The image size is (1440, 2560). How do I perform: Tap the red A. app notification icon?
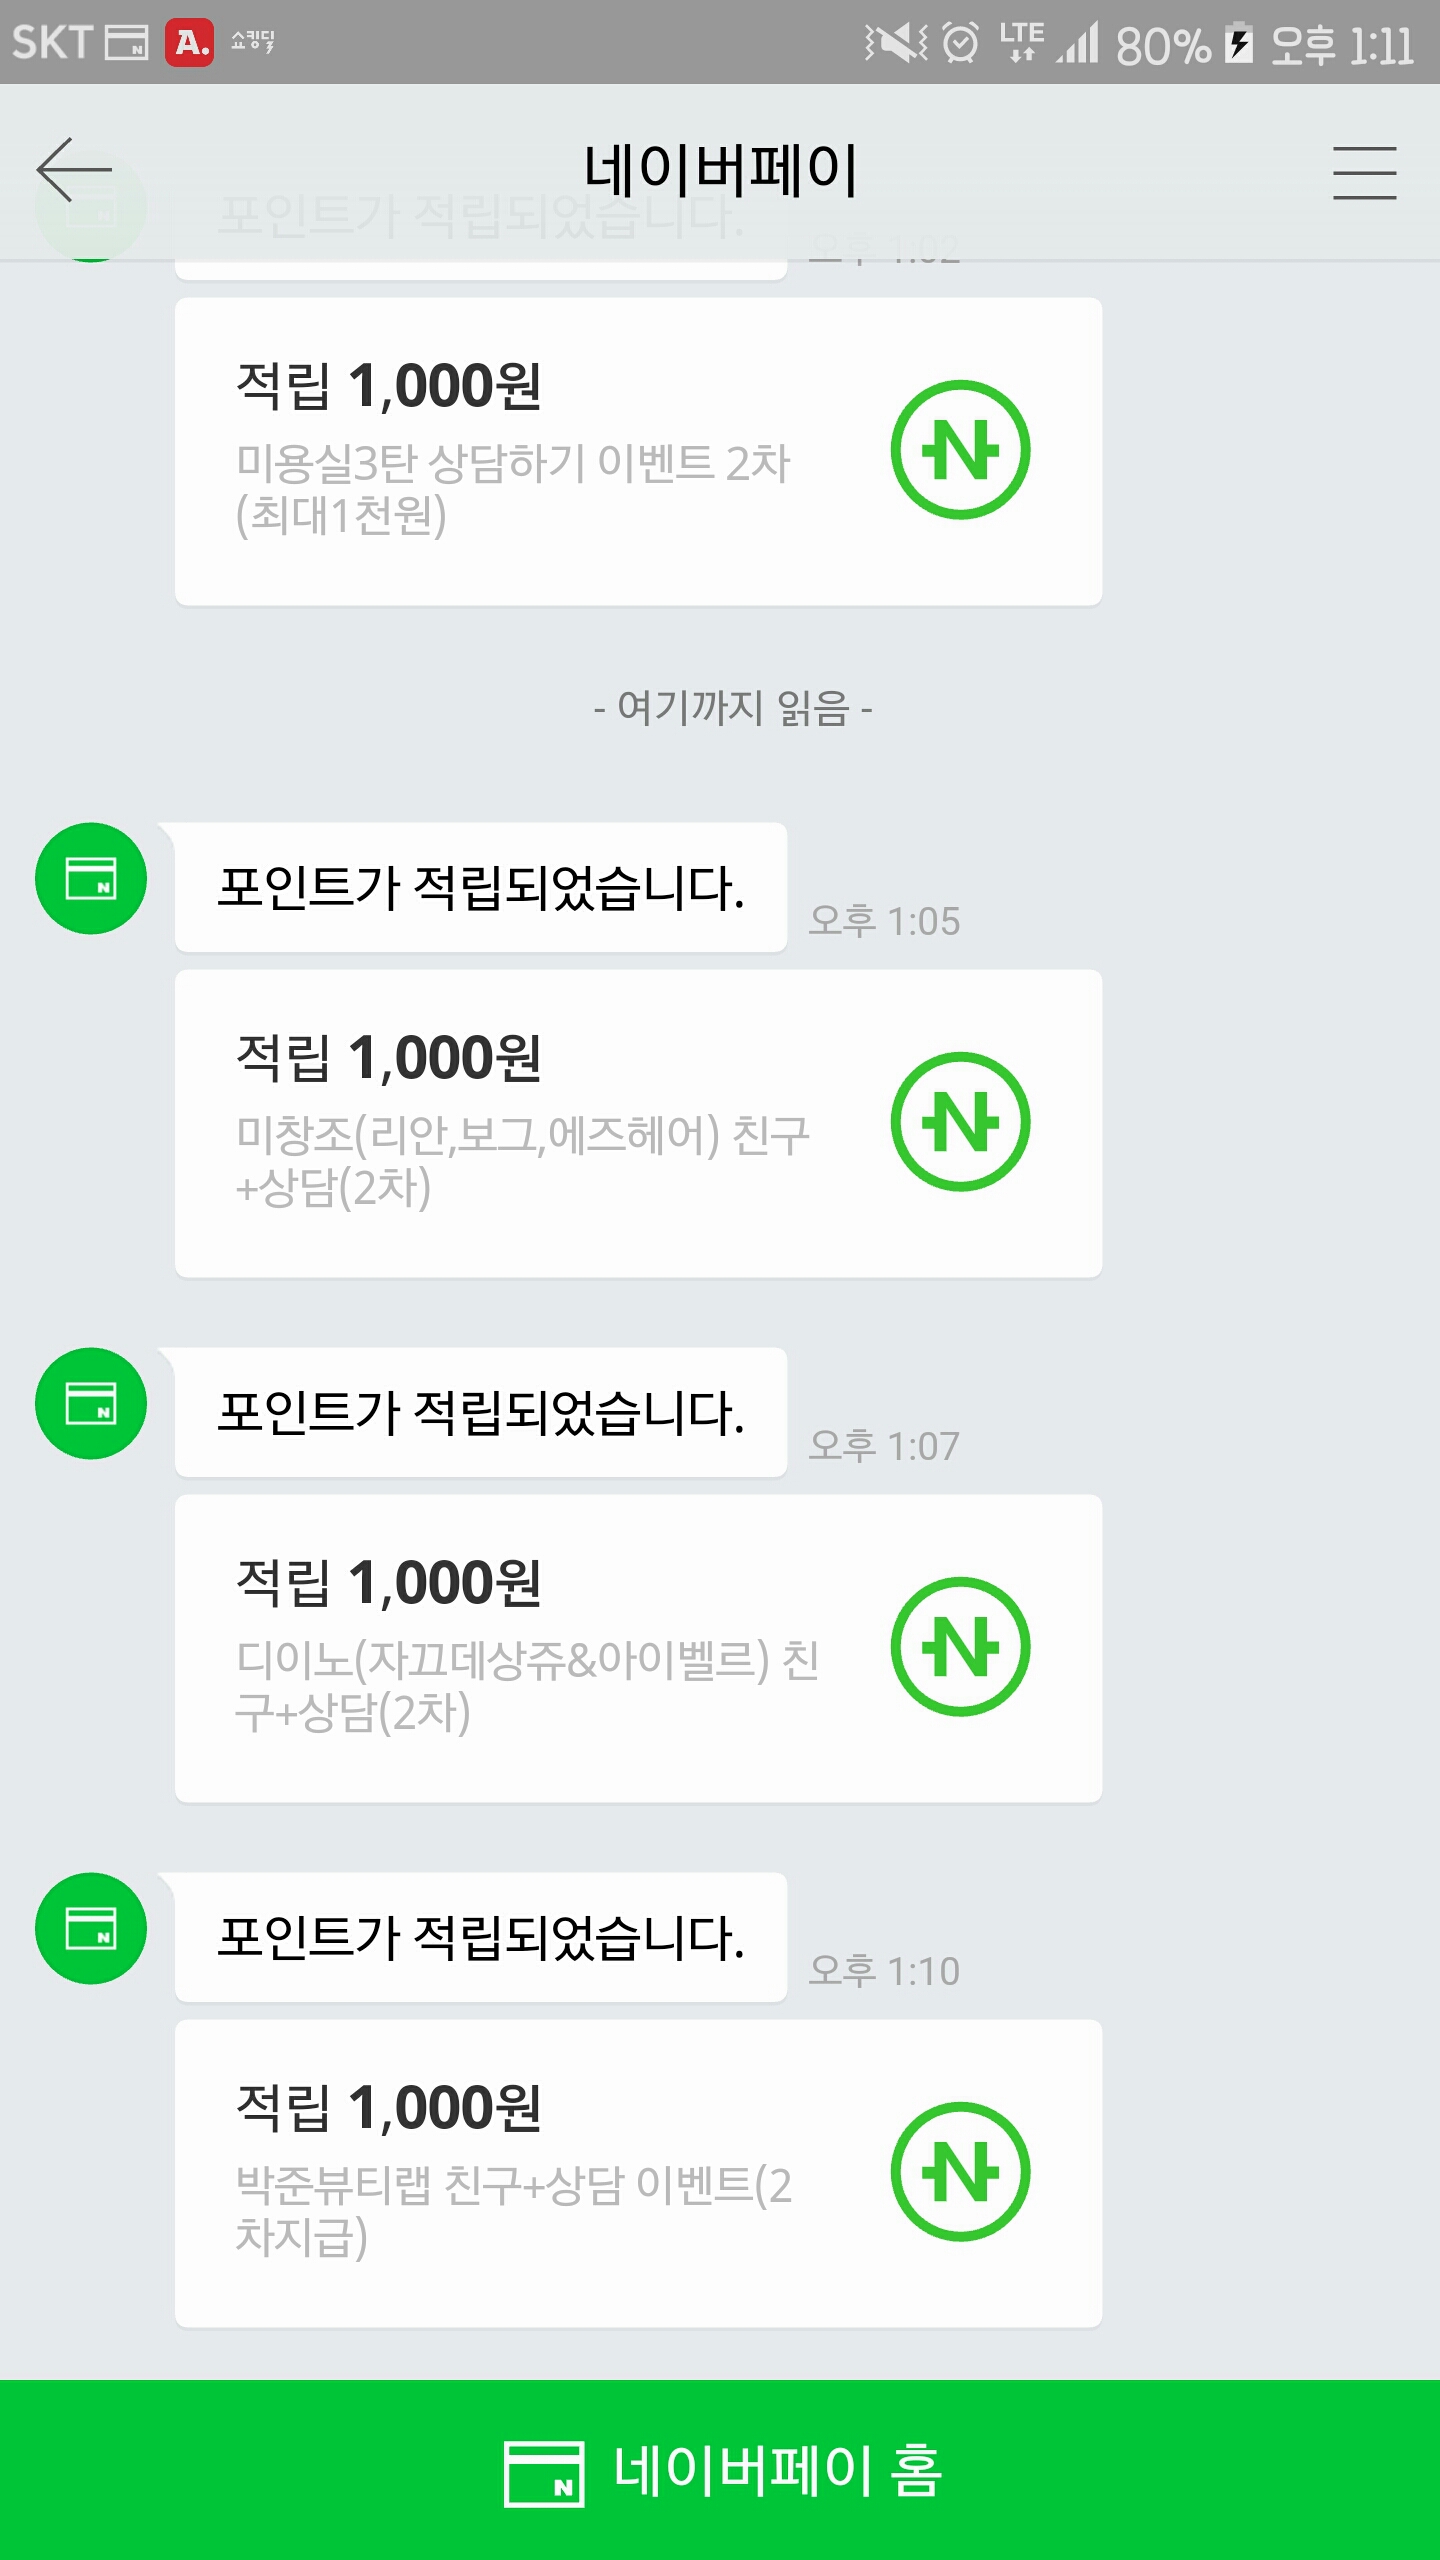[x=189, y=42]
